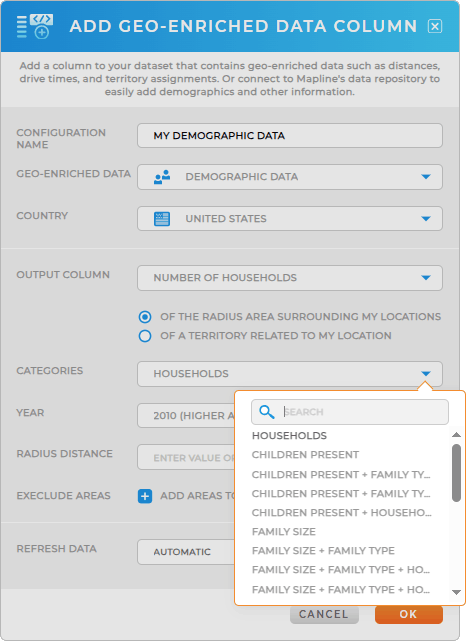Open the Output Column dropdown
Screen dimensions: 466x641
pos(290,278)
